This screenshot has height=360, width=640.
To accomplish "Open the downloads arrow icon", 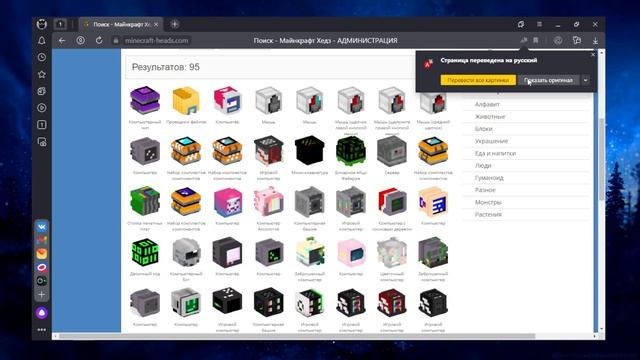I will pos(596,40).
